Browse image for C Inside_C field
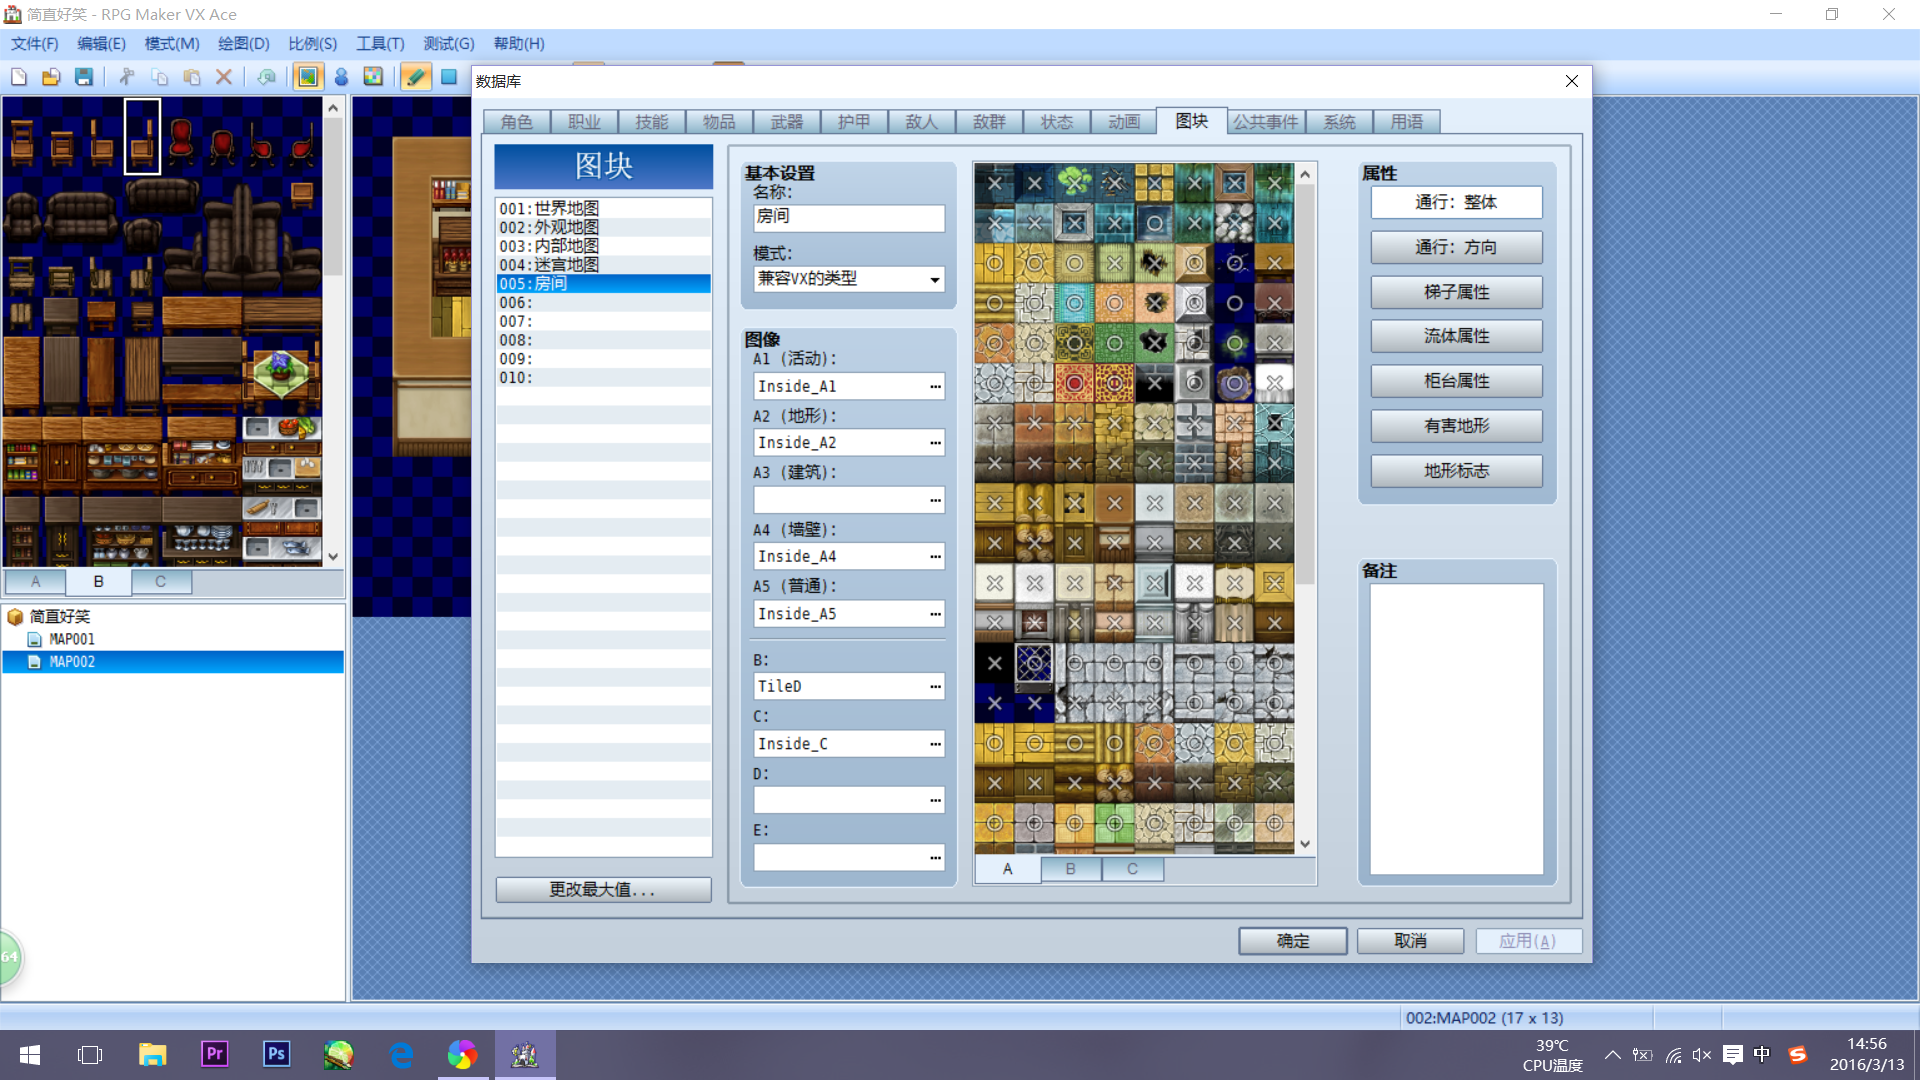1920x1080 pixels. click(x=935, y=744)
